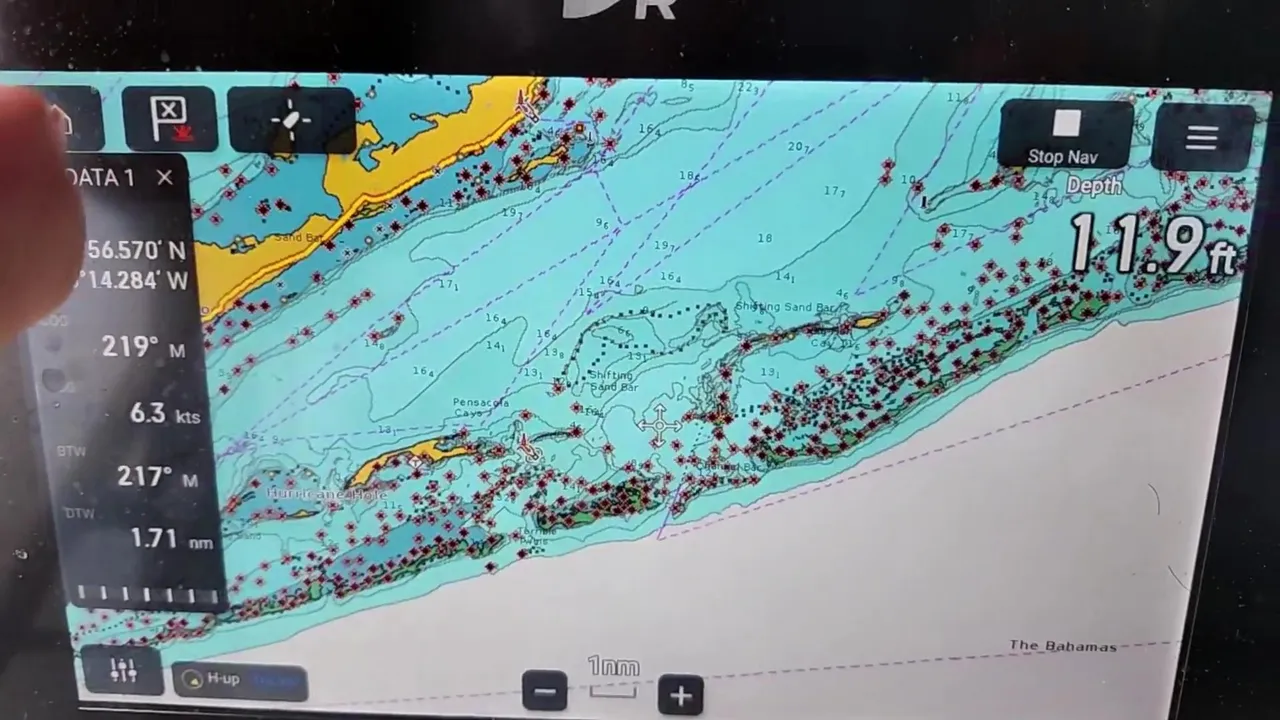
Task: Tap the Depth label
Action: [x=1094, y=186]
